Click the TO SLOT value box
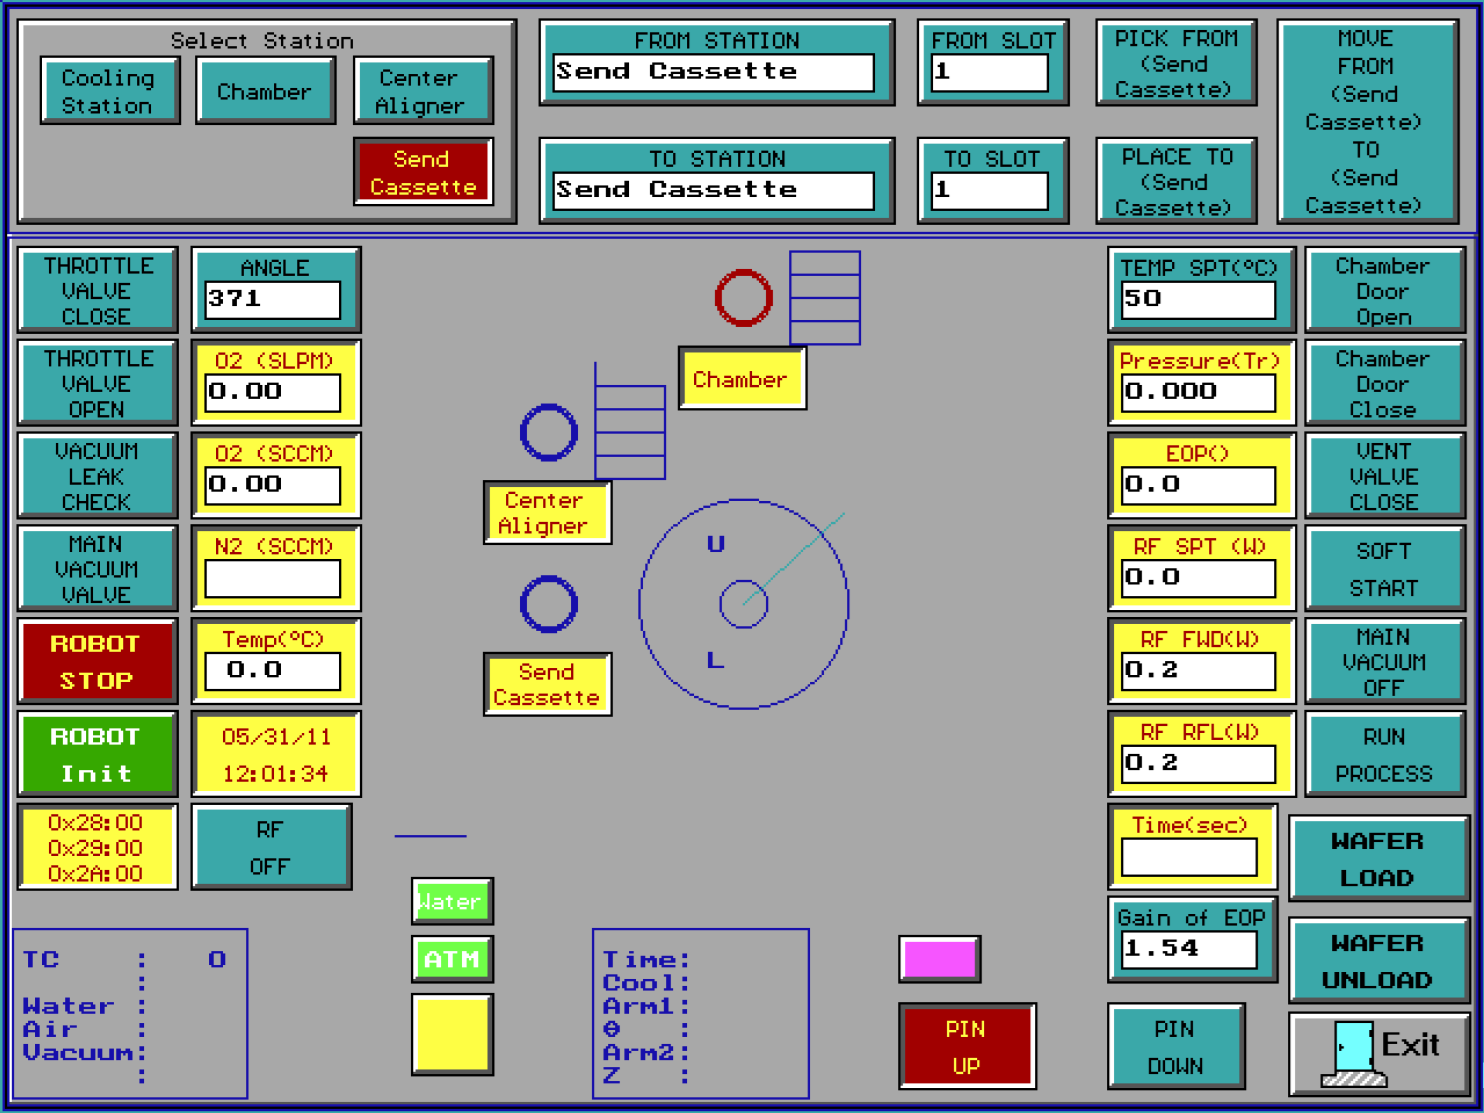1484x1113 pixels. coord(989,190)
